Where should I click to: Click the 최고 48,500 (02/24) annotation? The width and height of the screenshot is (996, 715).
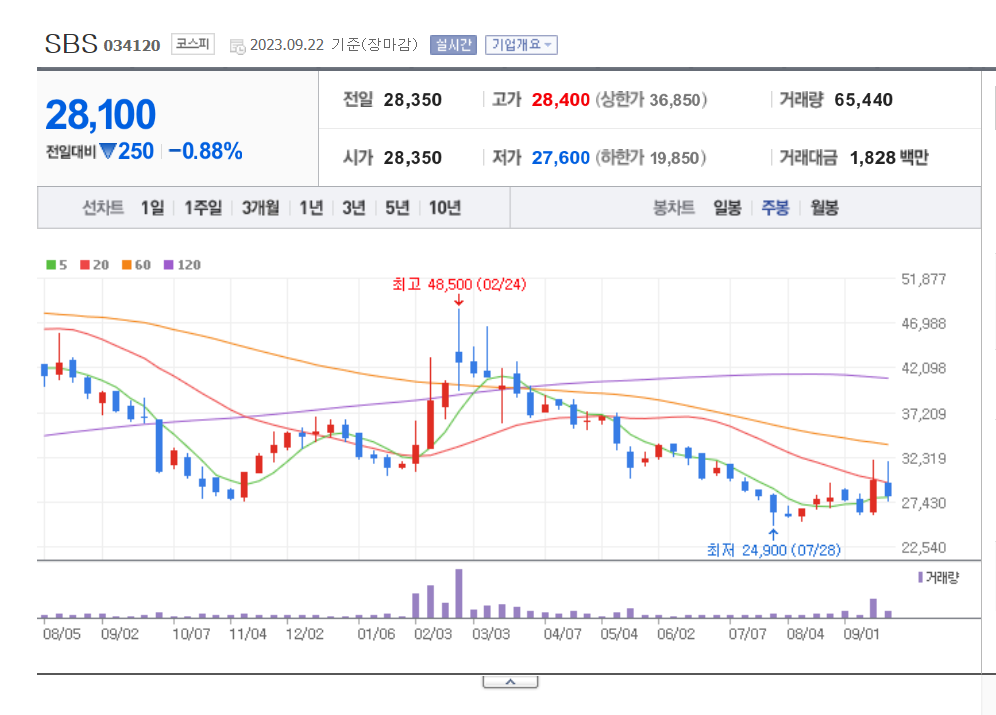459,284
